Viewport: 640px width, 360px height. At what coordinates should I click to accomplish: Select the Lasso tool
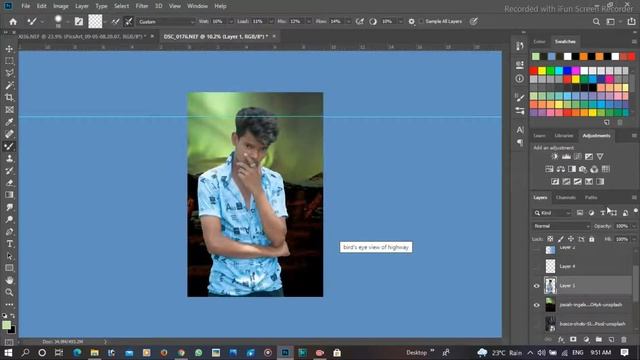[x=9, y=73]
